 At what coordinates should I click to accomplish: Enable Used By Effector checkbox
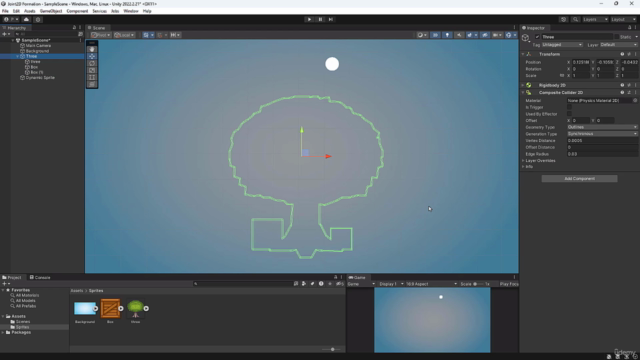(x=569, y=114)
